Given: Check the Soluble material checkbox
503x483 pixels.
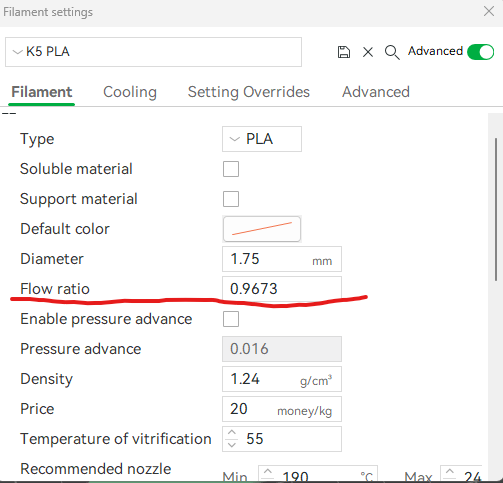Looking at the screenshot, I should 231,169.
